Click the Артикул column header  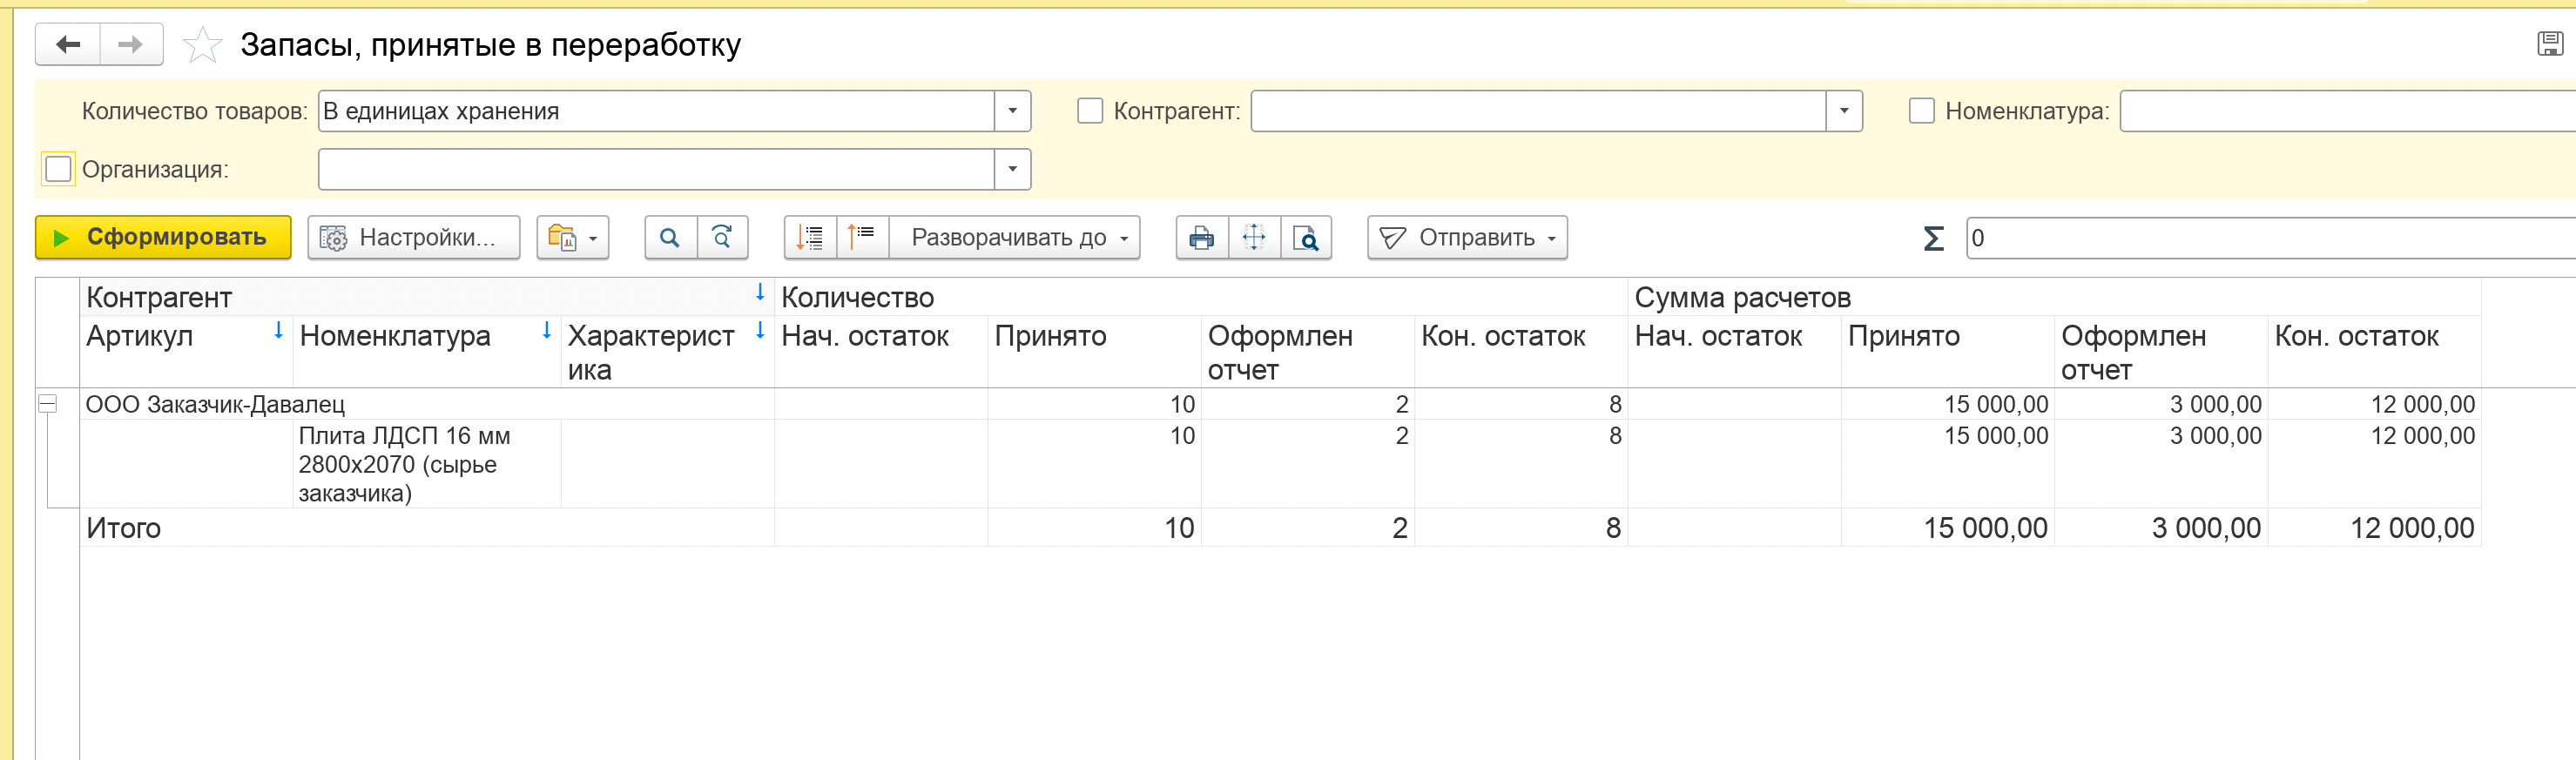pyautogui.click(x=186, y=352)
